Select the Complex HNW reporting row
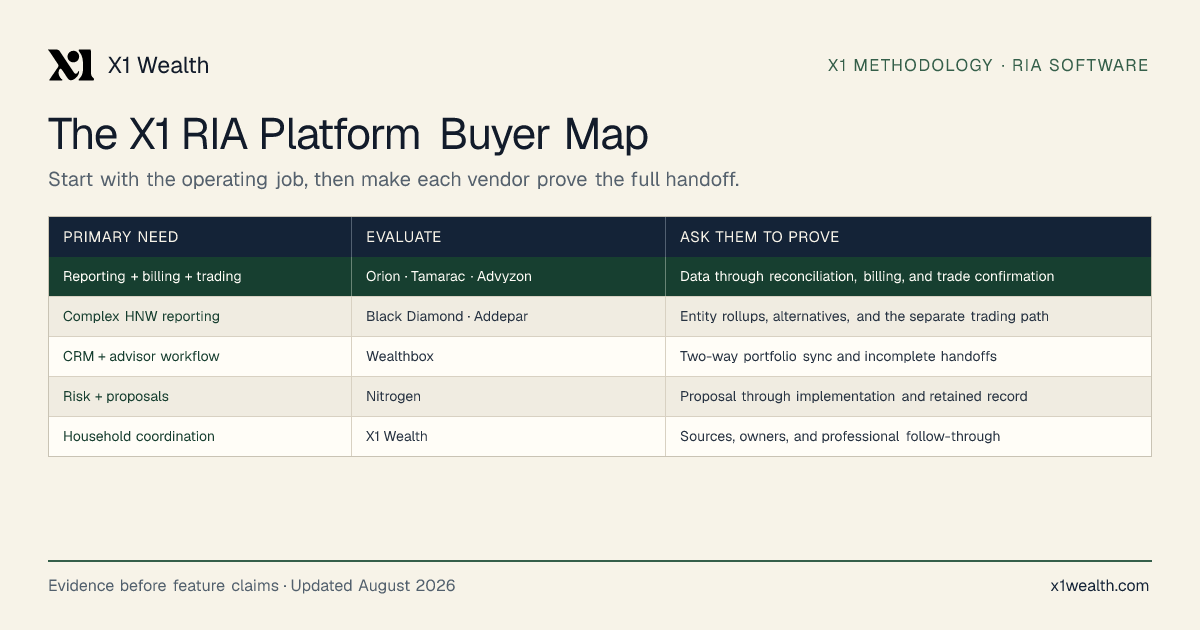 click(x=600, y=316)
